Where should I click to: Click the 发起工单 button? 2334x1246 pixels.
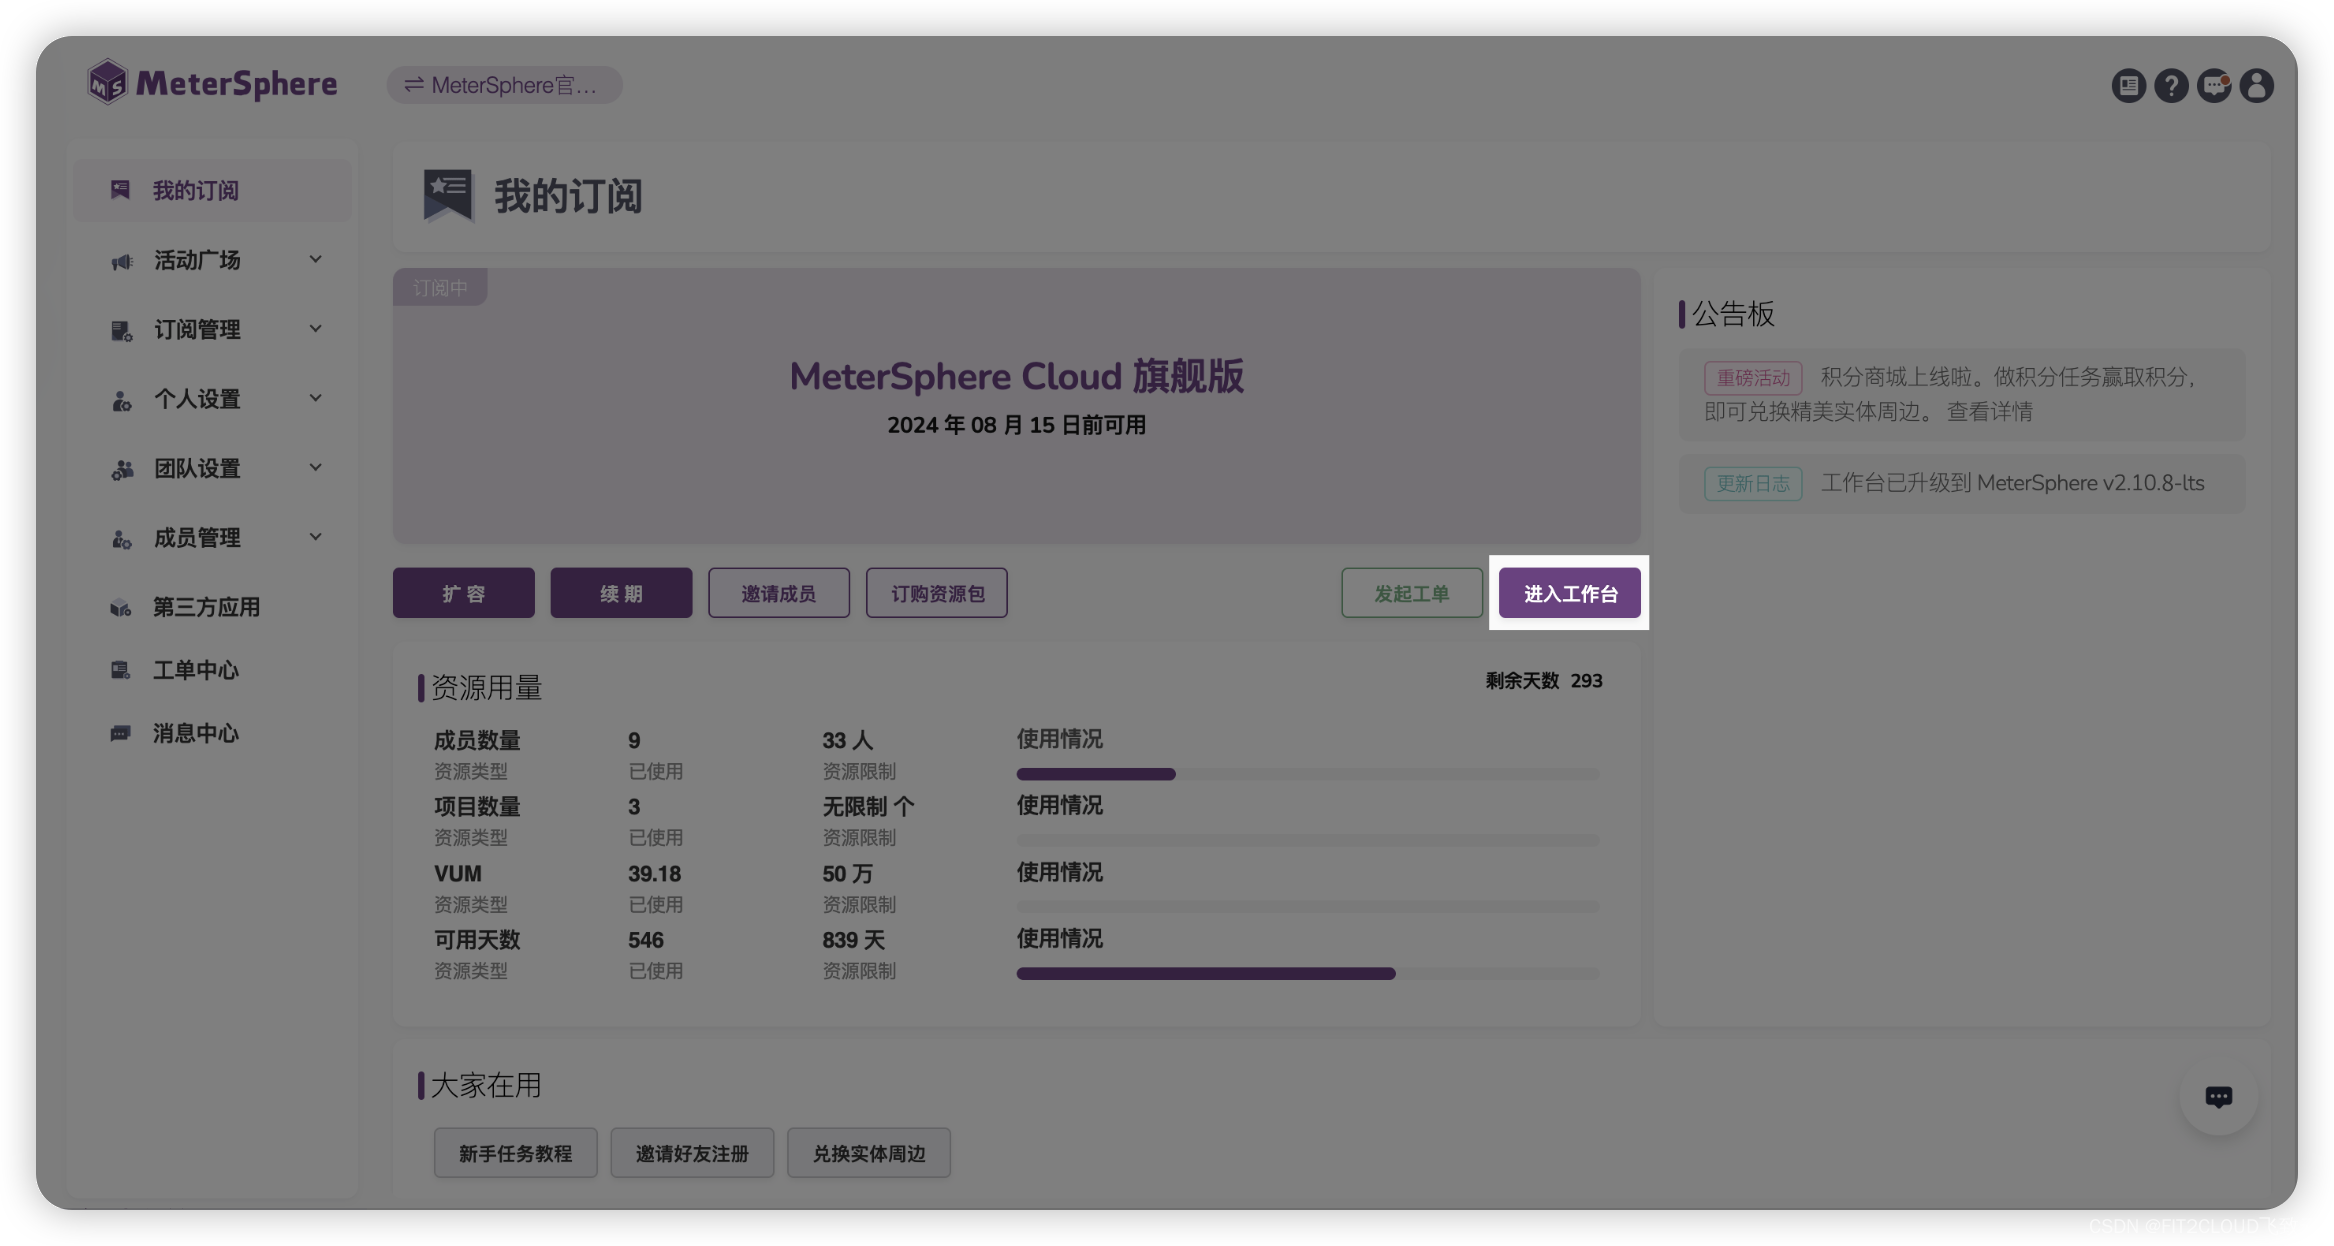pyautogui.click(x=1411, y=593)
